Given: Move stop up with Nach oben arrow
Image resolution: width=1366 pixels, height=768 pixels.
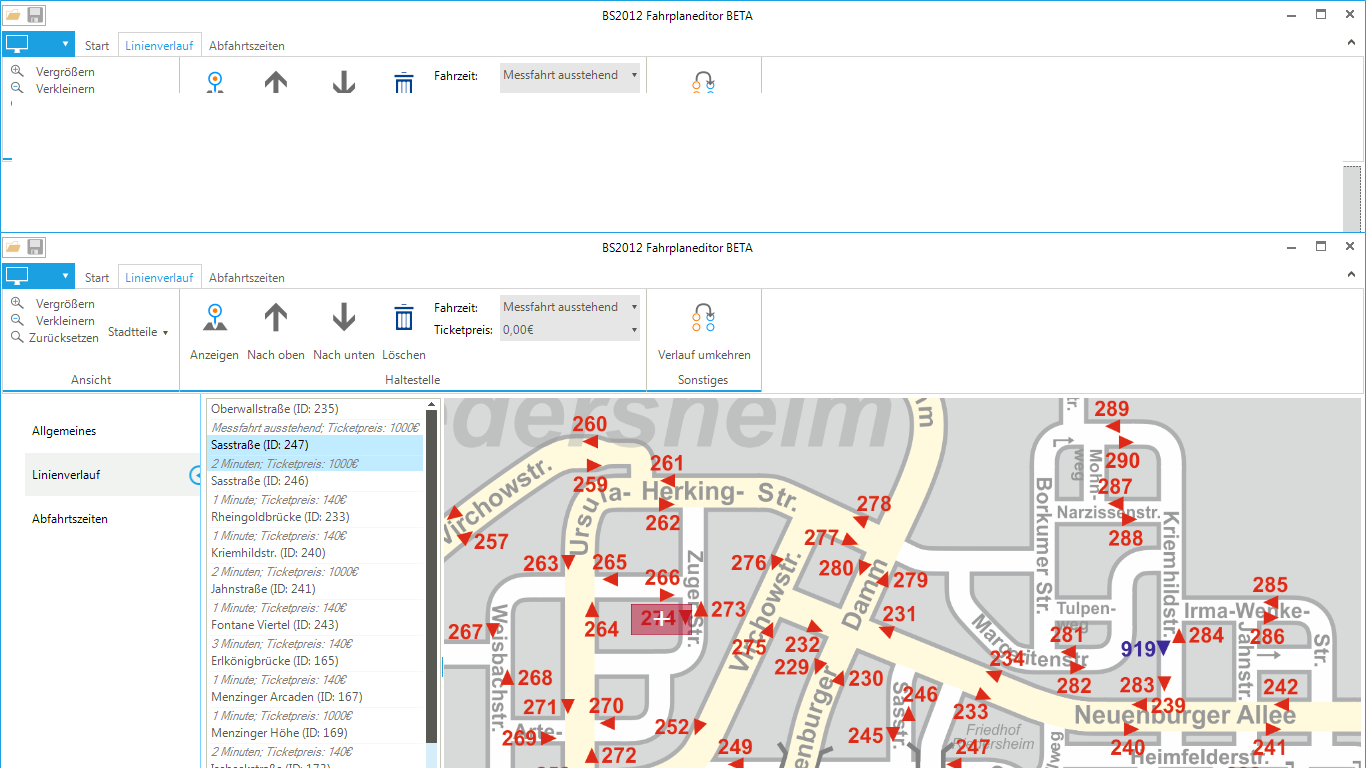Looking at the screenshot, I should pos(276,319).
